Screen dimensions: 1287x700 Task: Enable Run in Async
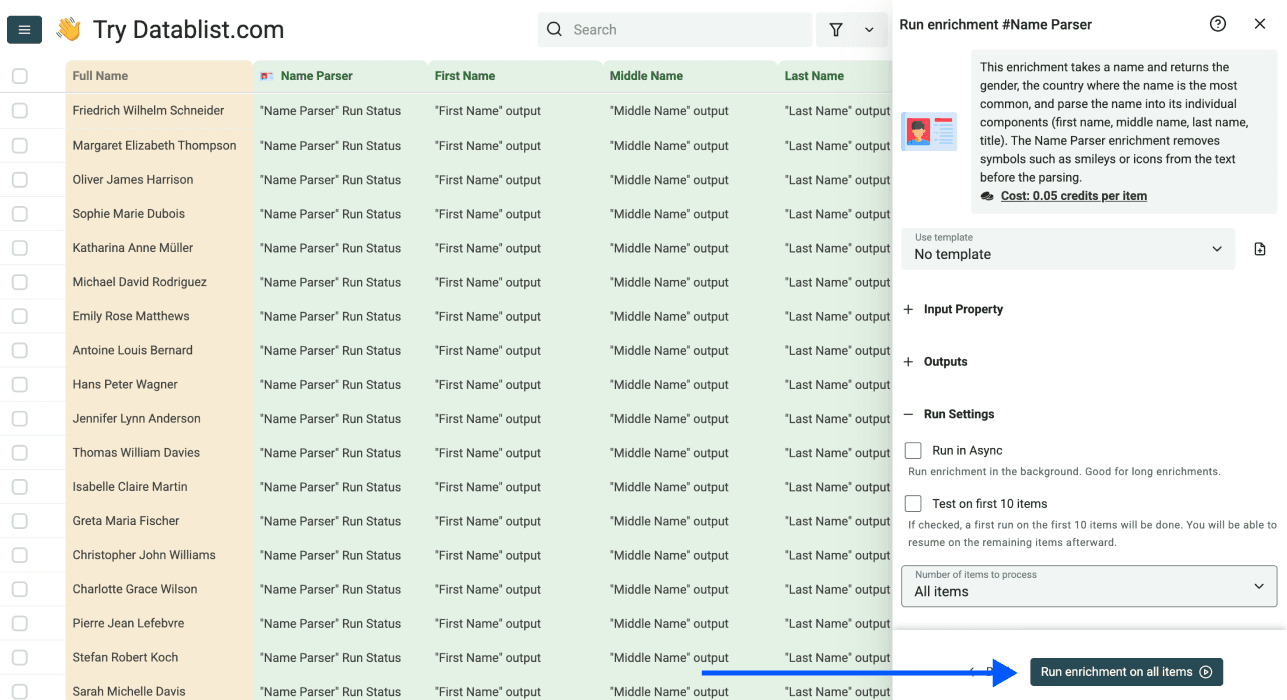pos(912,450)
